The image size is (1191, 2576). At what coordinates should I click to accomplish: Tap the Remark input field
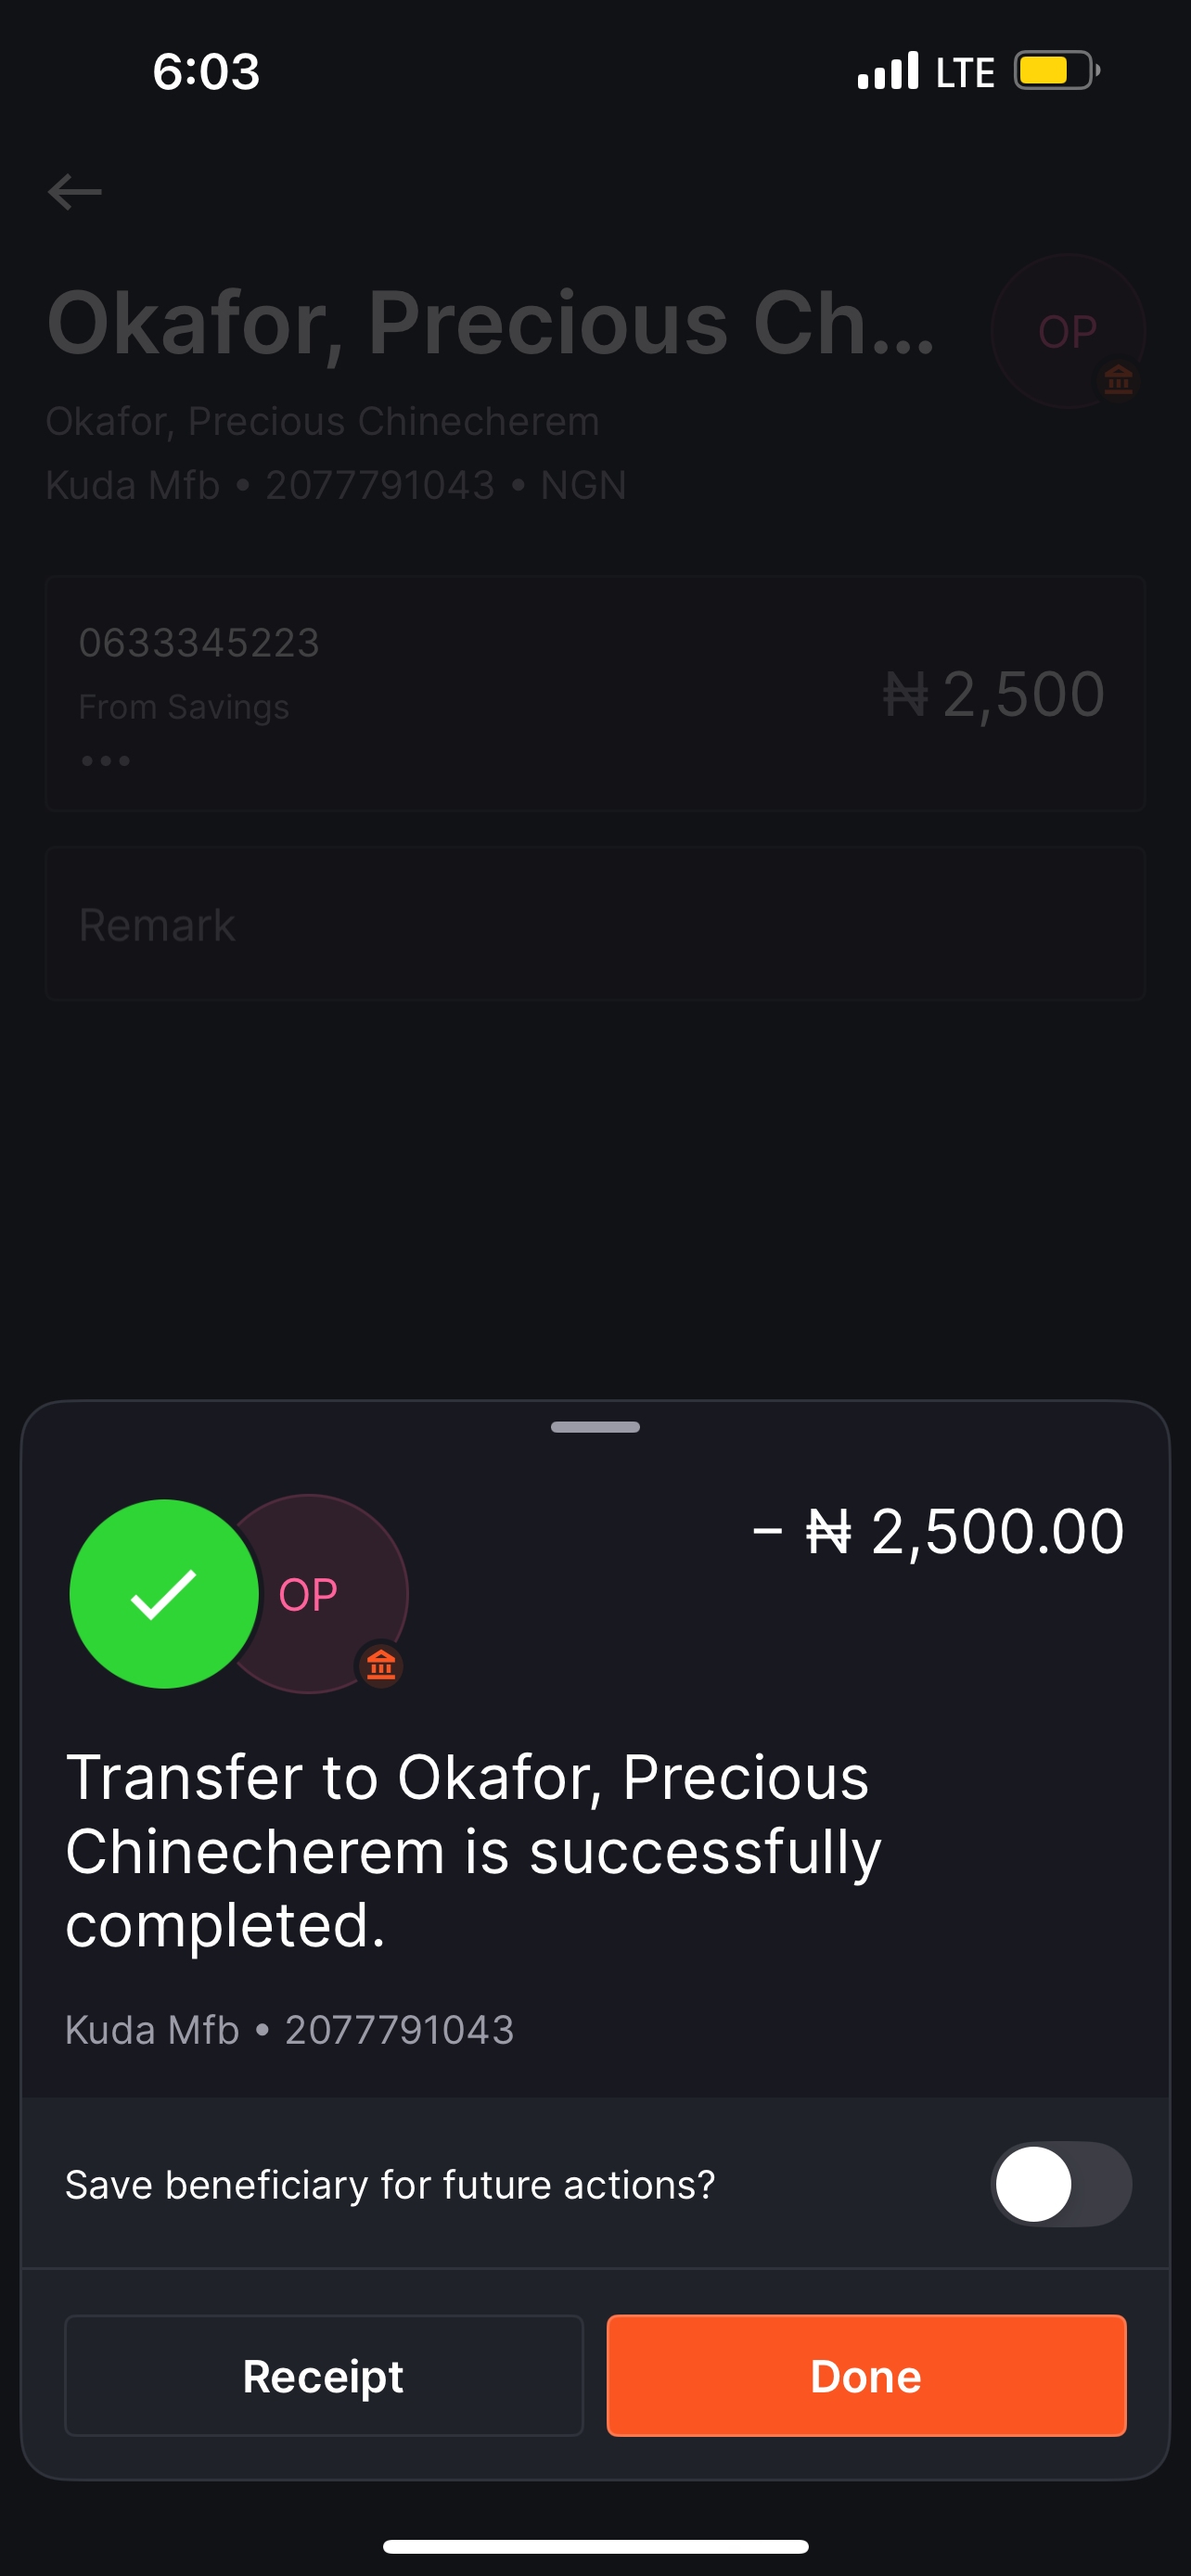pyautogui.click(x=595, y=924)
